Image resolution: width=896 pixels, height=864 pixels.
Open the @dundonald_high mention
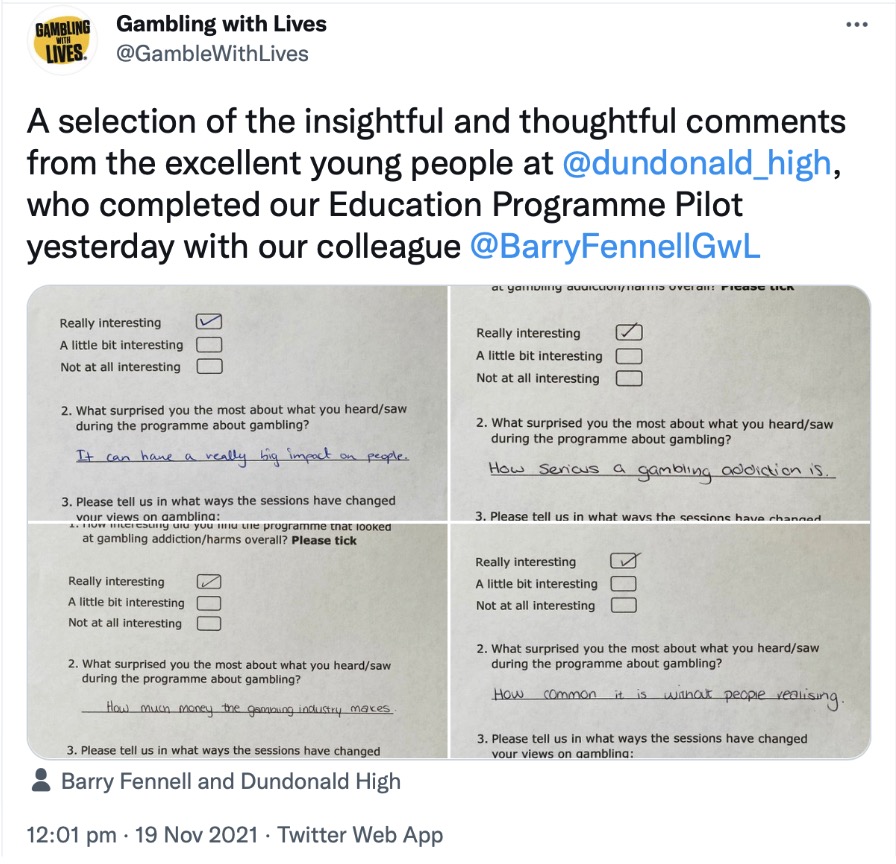point(697,163)
